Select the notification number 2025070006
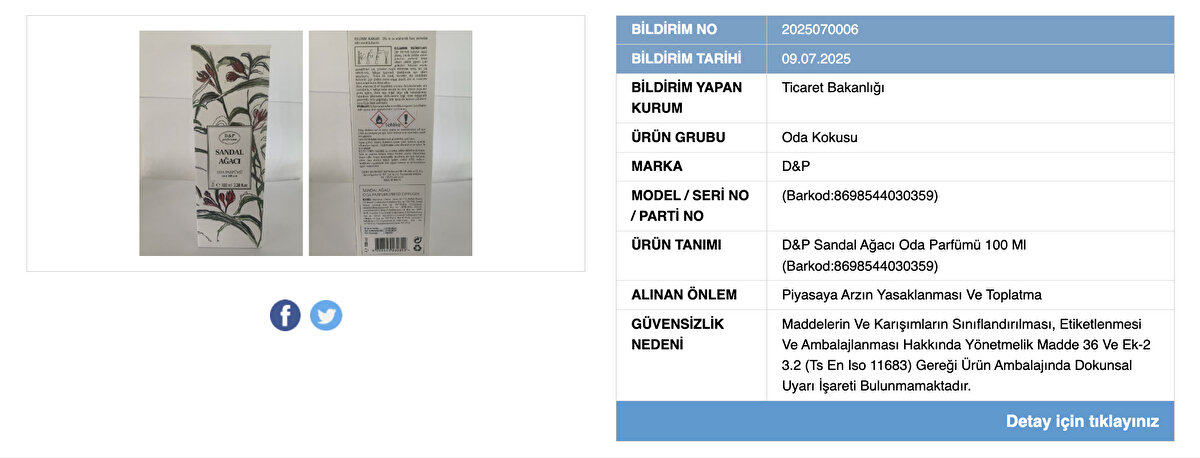Screen dimensions: 1200x458 [820, 30]
